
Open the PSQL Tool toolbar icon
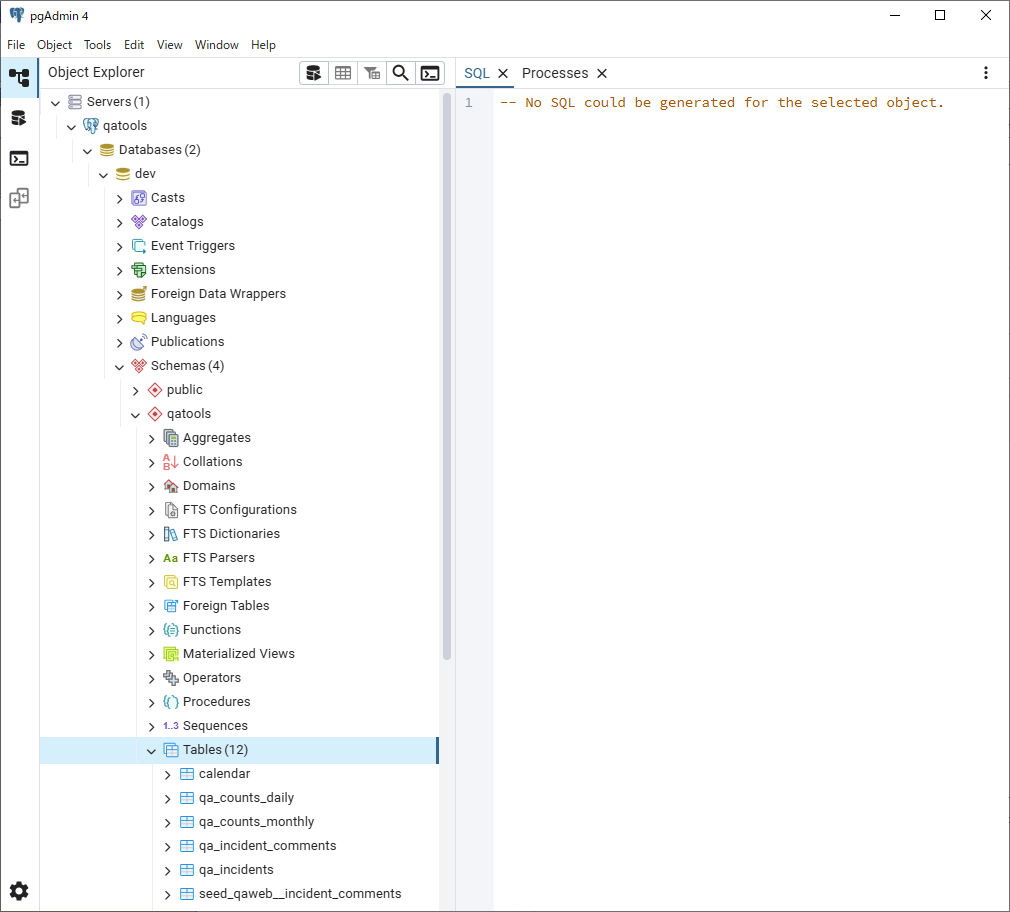tap(430, 73)
